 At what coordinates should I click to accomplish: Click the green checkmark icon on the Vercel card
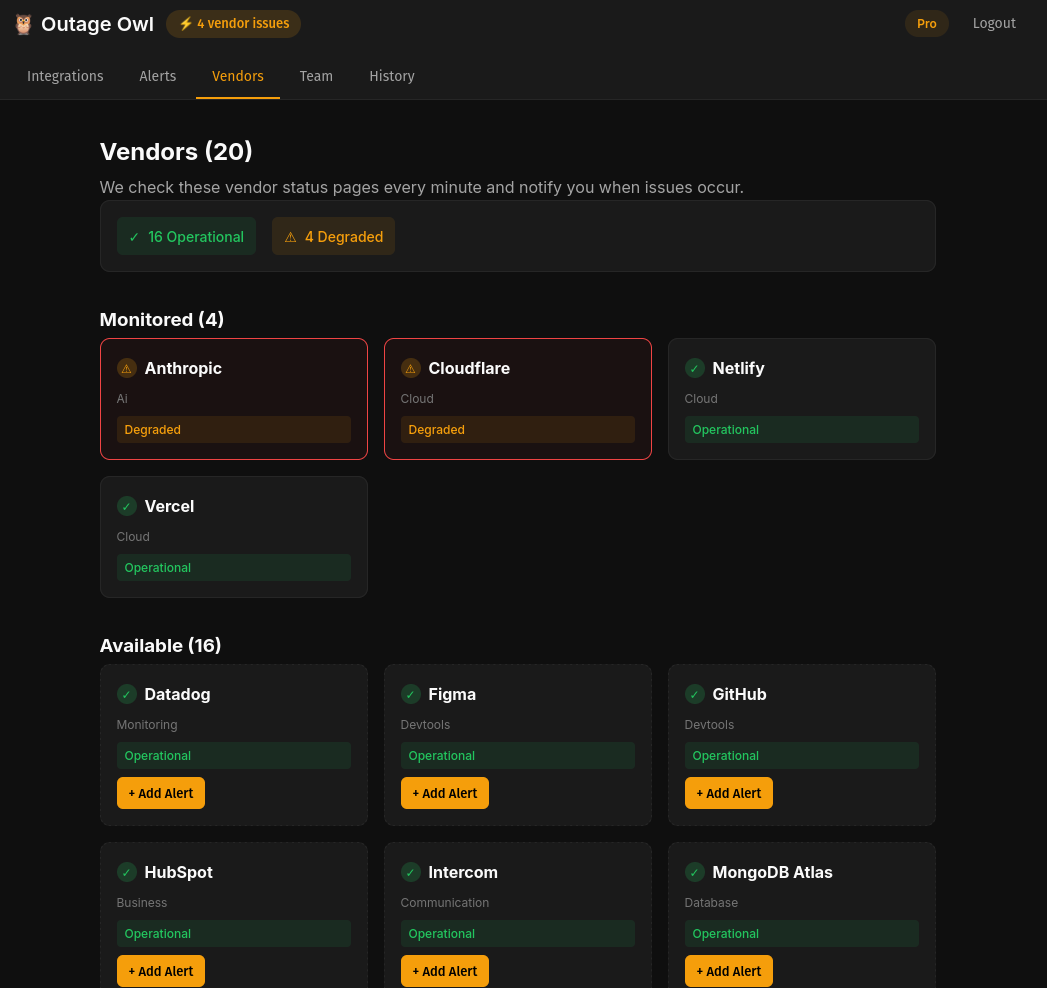click(126, 506)
